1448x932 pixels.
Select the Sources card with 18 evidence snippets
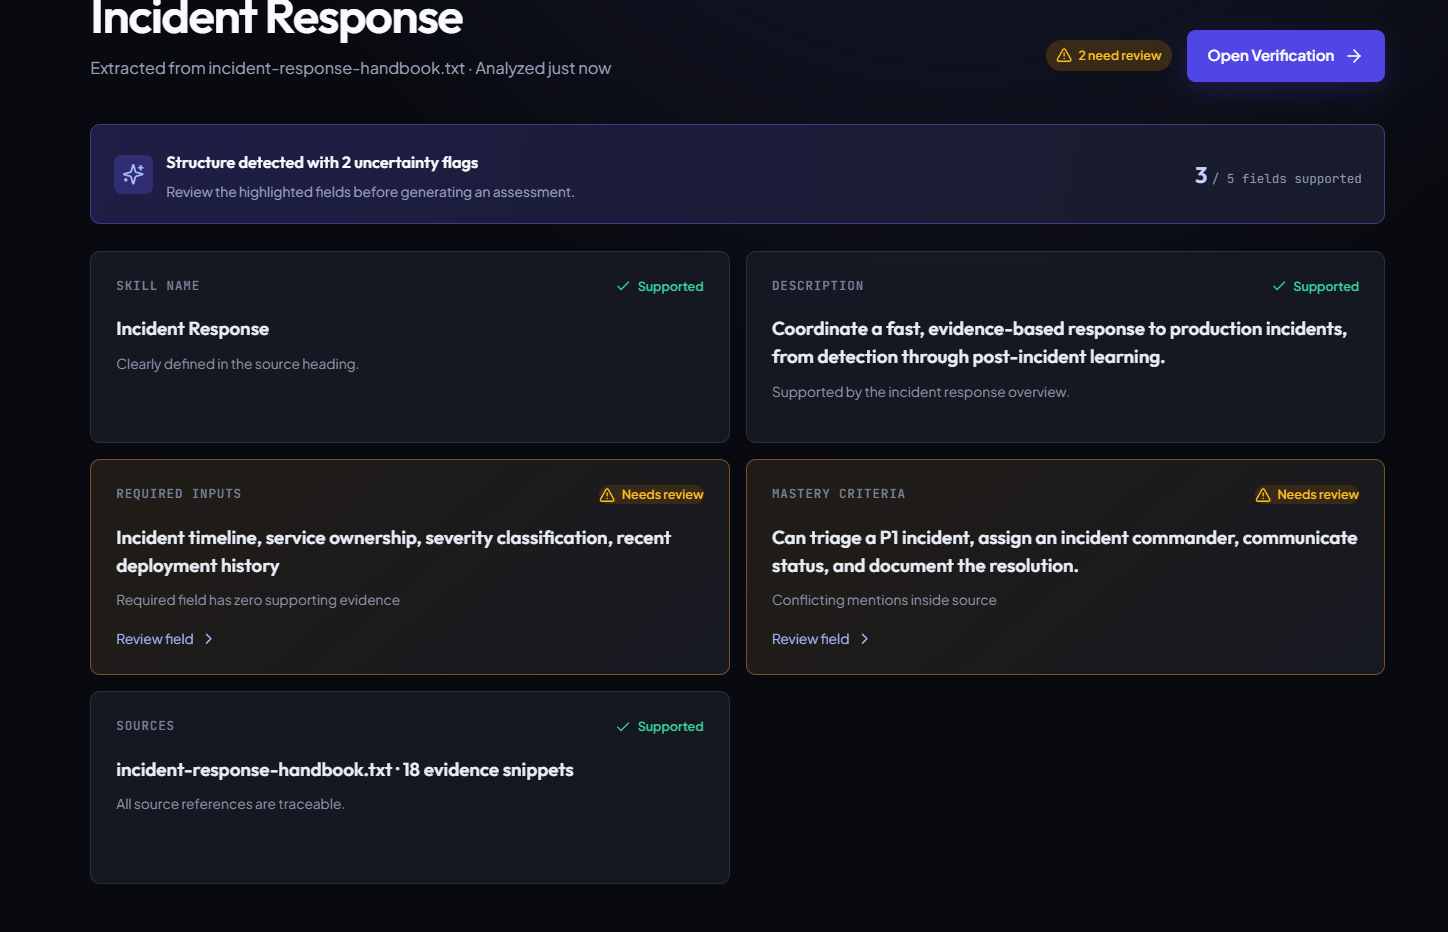(410, 787)
